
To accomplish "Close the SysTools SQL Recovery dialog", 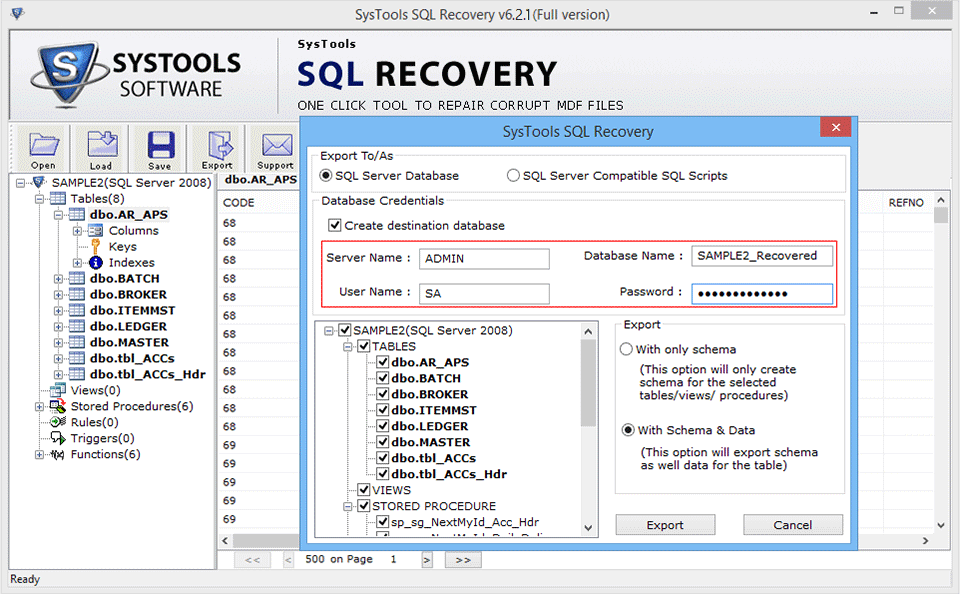I will point(836,127).
